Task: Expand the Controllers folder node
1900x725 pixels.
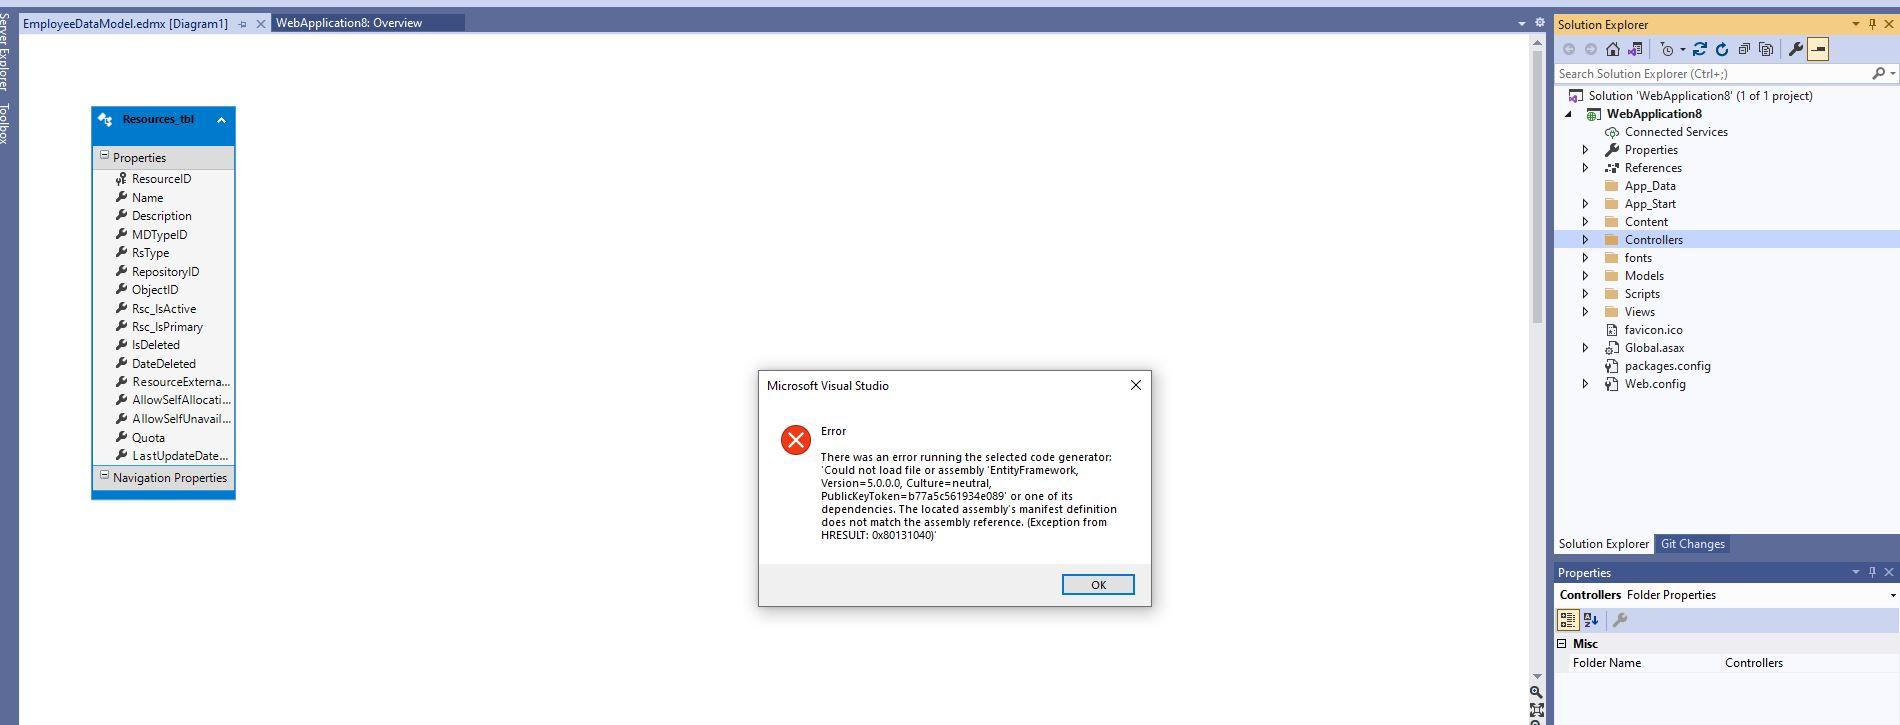Action: pyautogui.click(x=1585, y=240)
